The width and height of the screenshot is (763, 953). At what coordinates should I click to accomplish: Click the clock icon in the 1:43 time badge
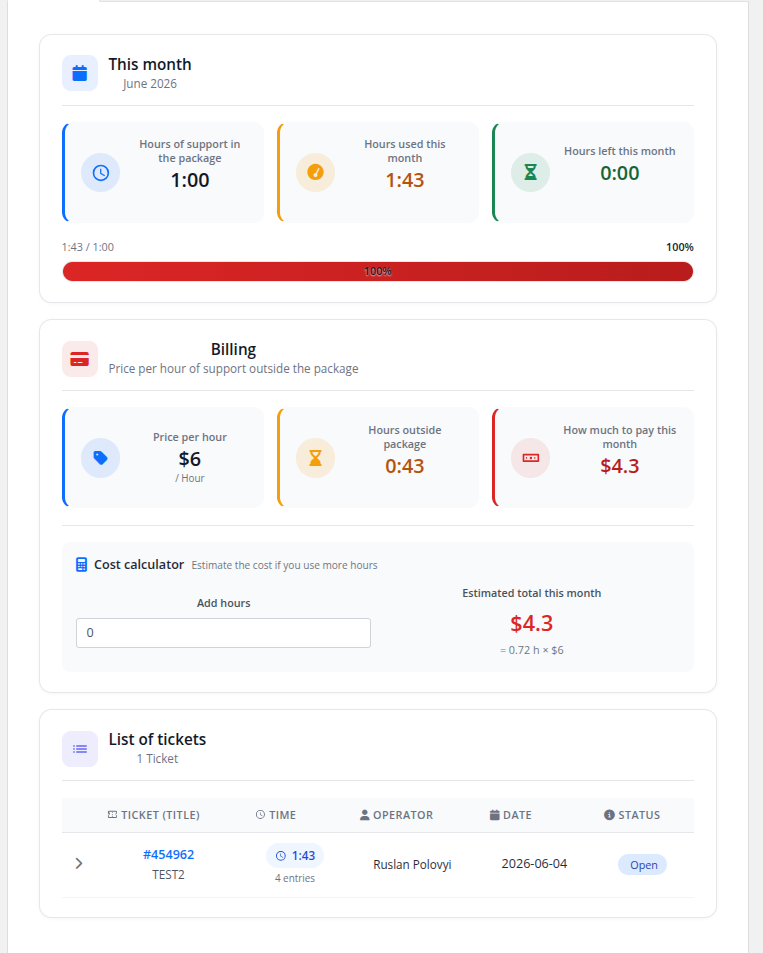coord(280,856)
